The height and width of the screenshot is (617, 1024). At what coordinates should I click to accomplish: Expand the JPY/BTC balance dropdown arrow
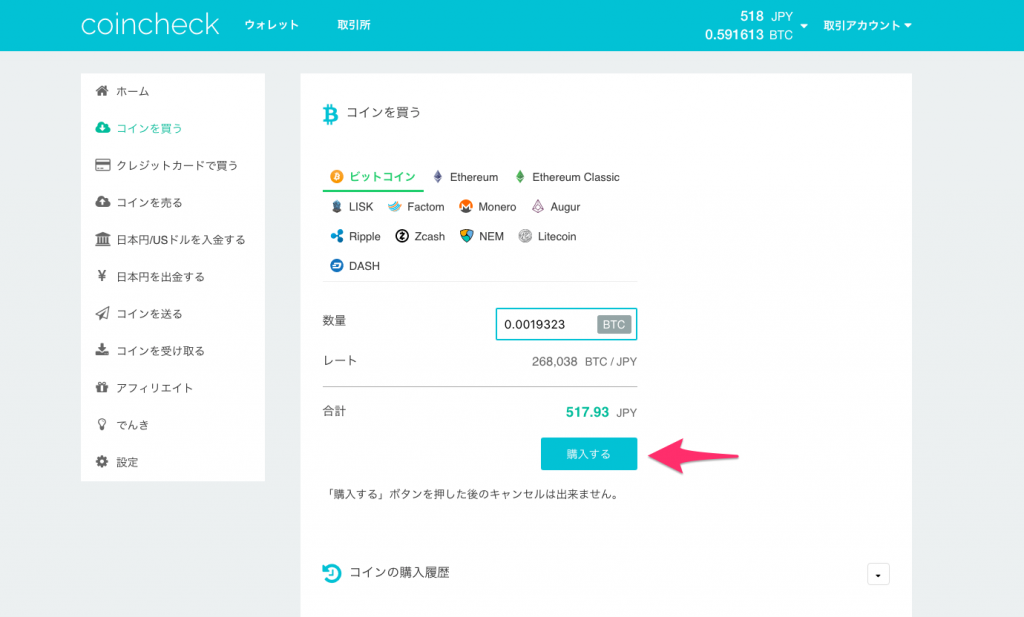point(804,26)
